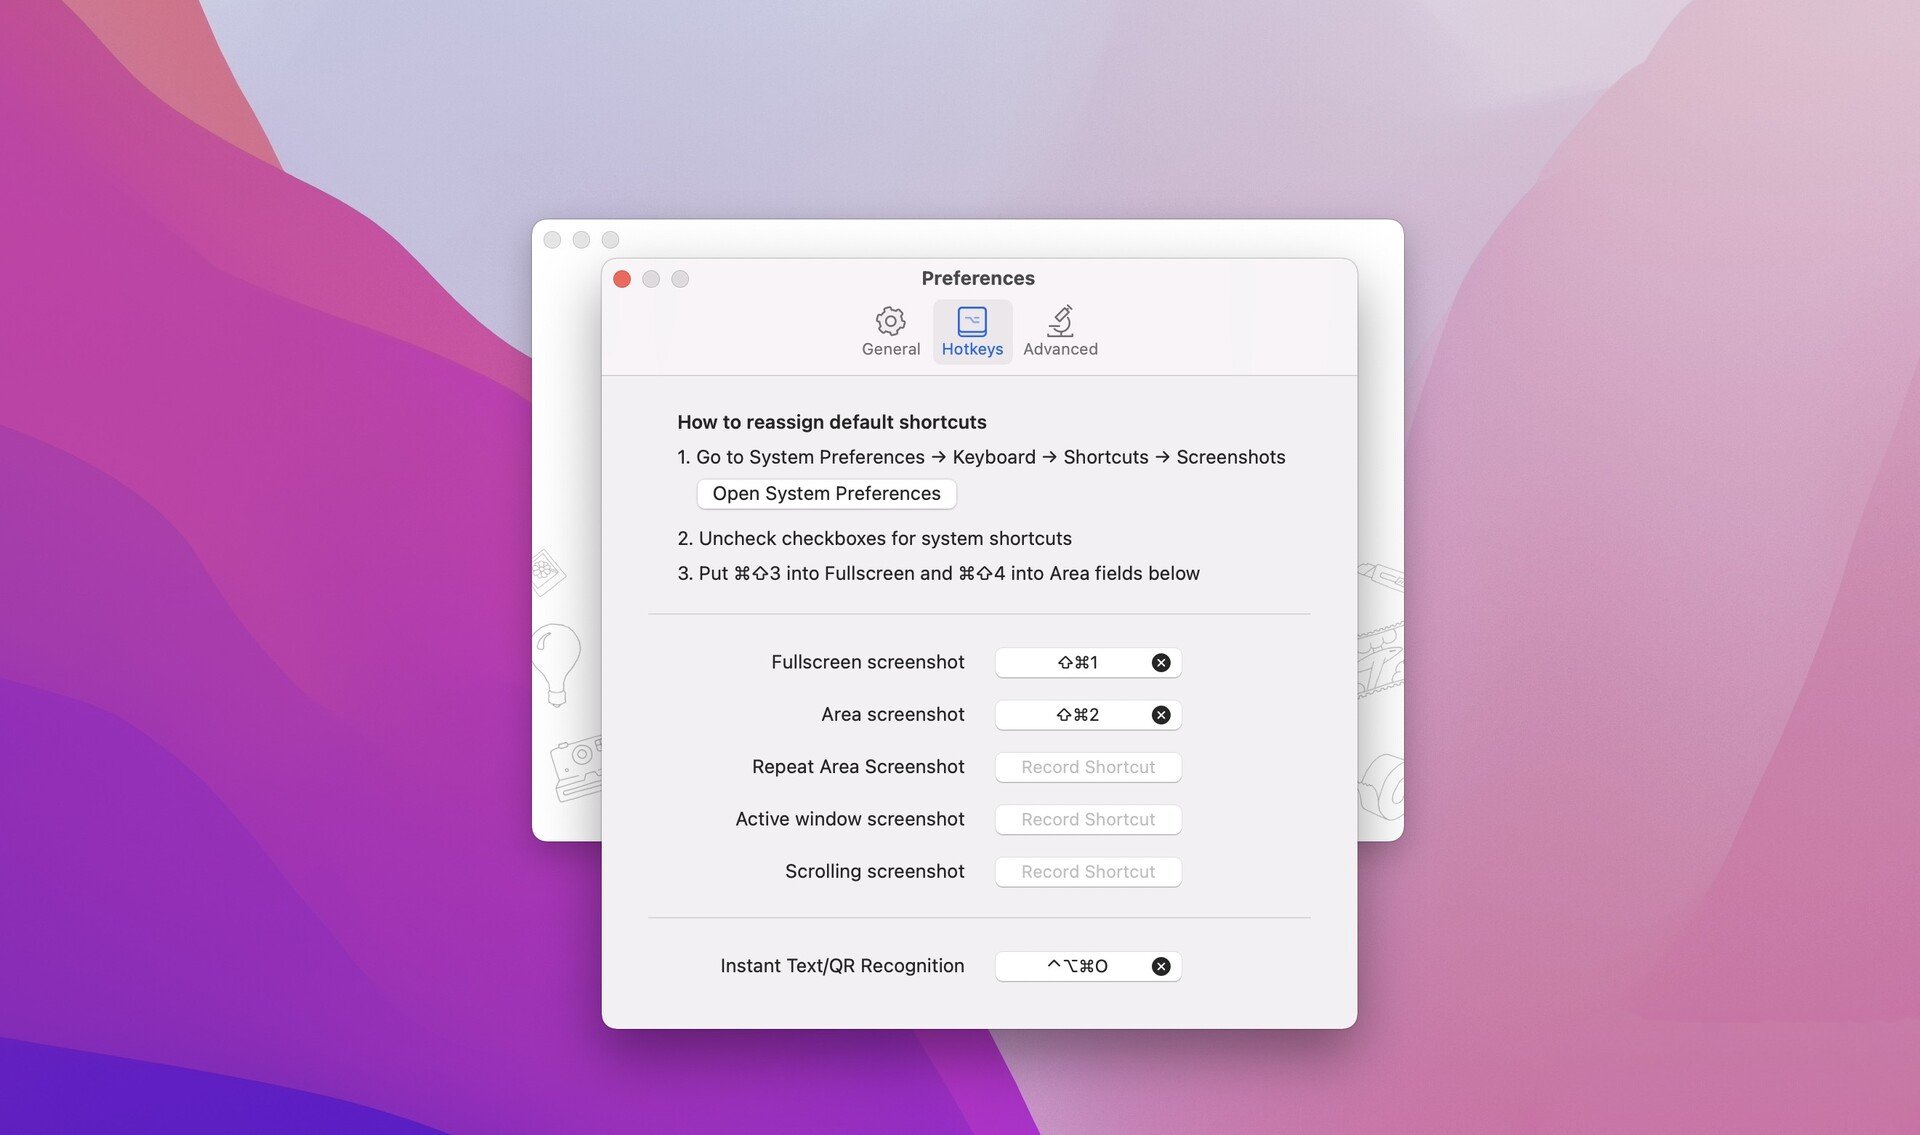Click Open System Preferences button
Image resolution: width=1920 pixels, height=1135 pixels.
point(826,494)
